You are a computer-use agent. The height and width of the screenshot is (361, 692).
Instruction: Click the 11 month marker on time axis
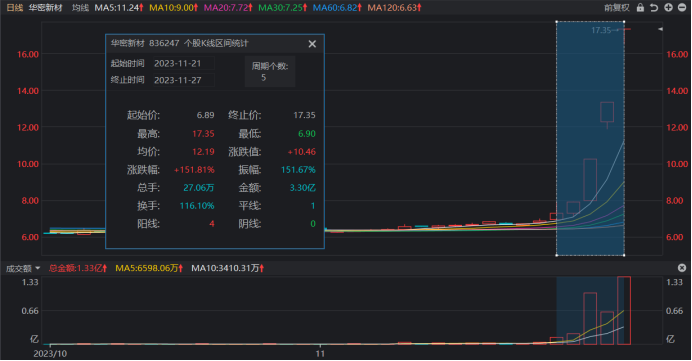coord(320,353)
